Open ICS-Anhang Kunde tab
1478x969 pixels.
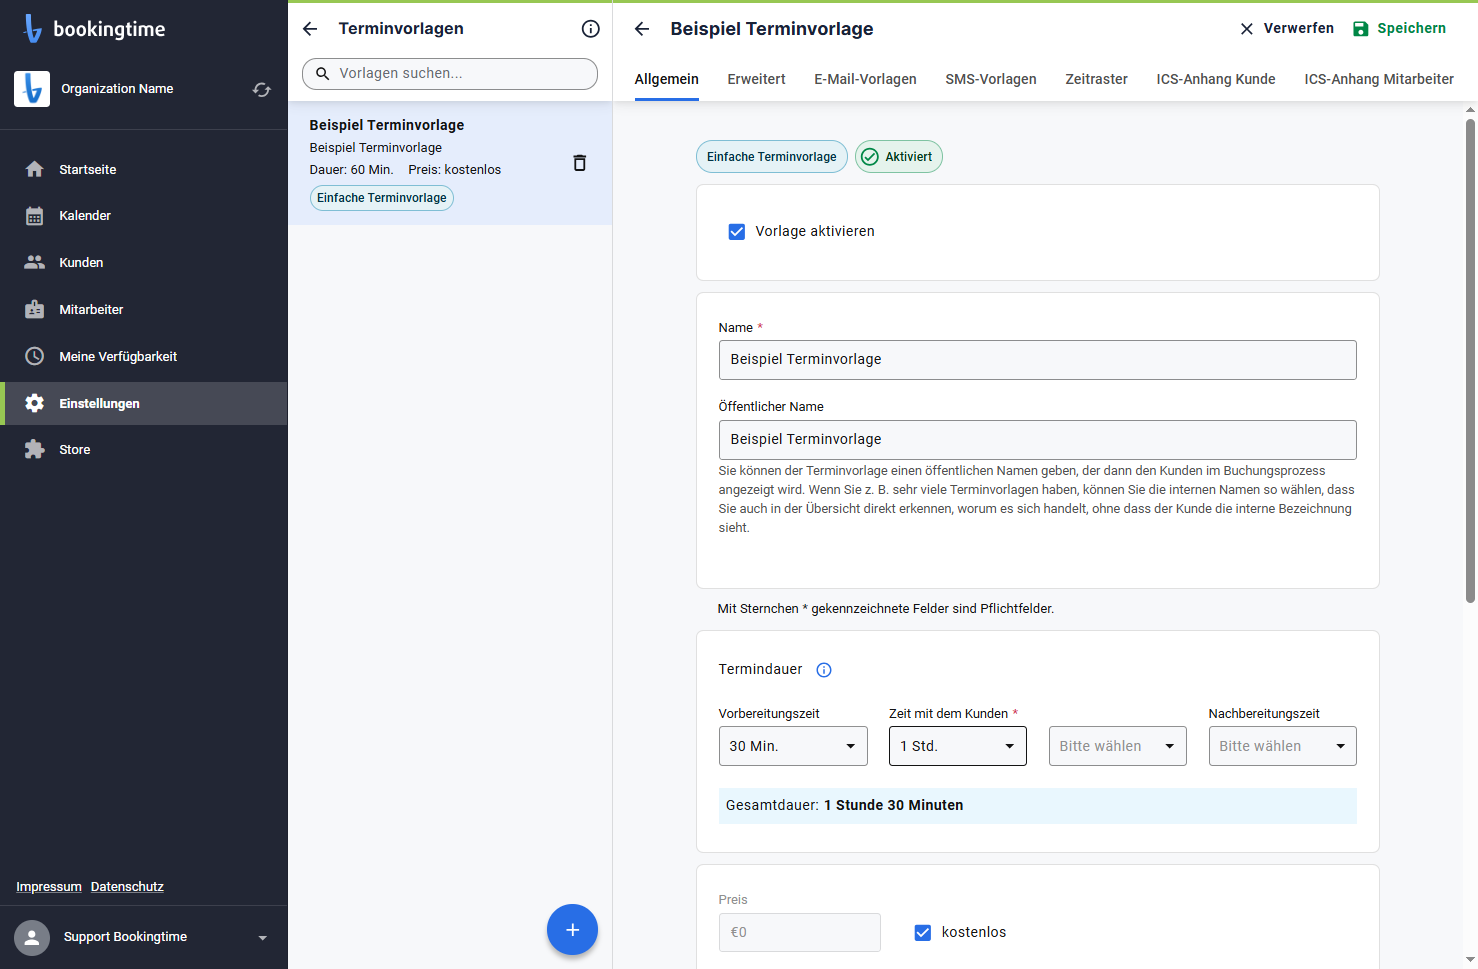tap(1216, 79)
